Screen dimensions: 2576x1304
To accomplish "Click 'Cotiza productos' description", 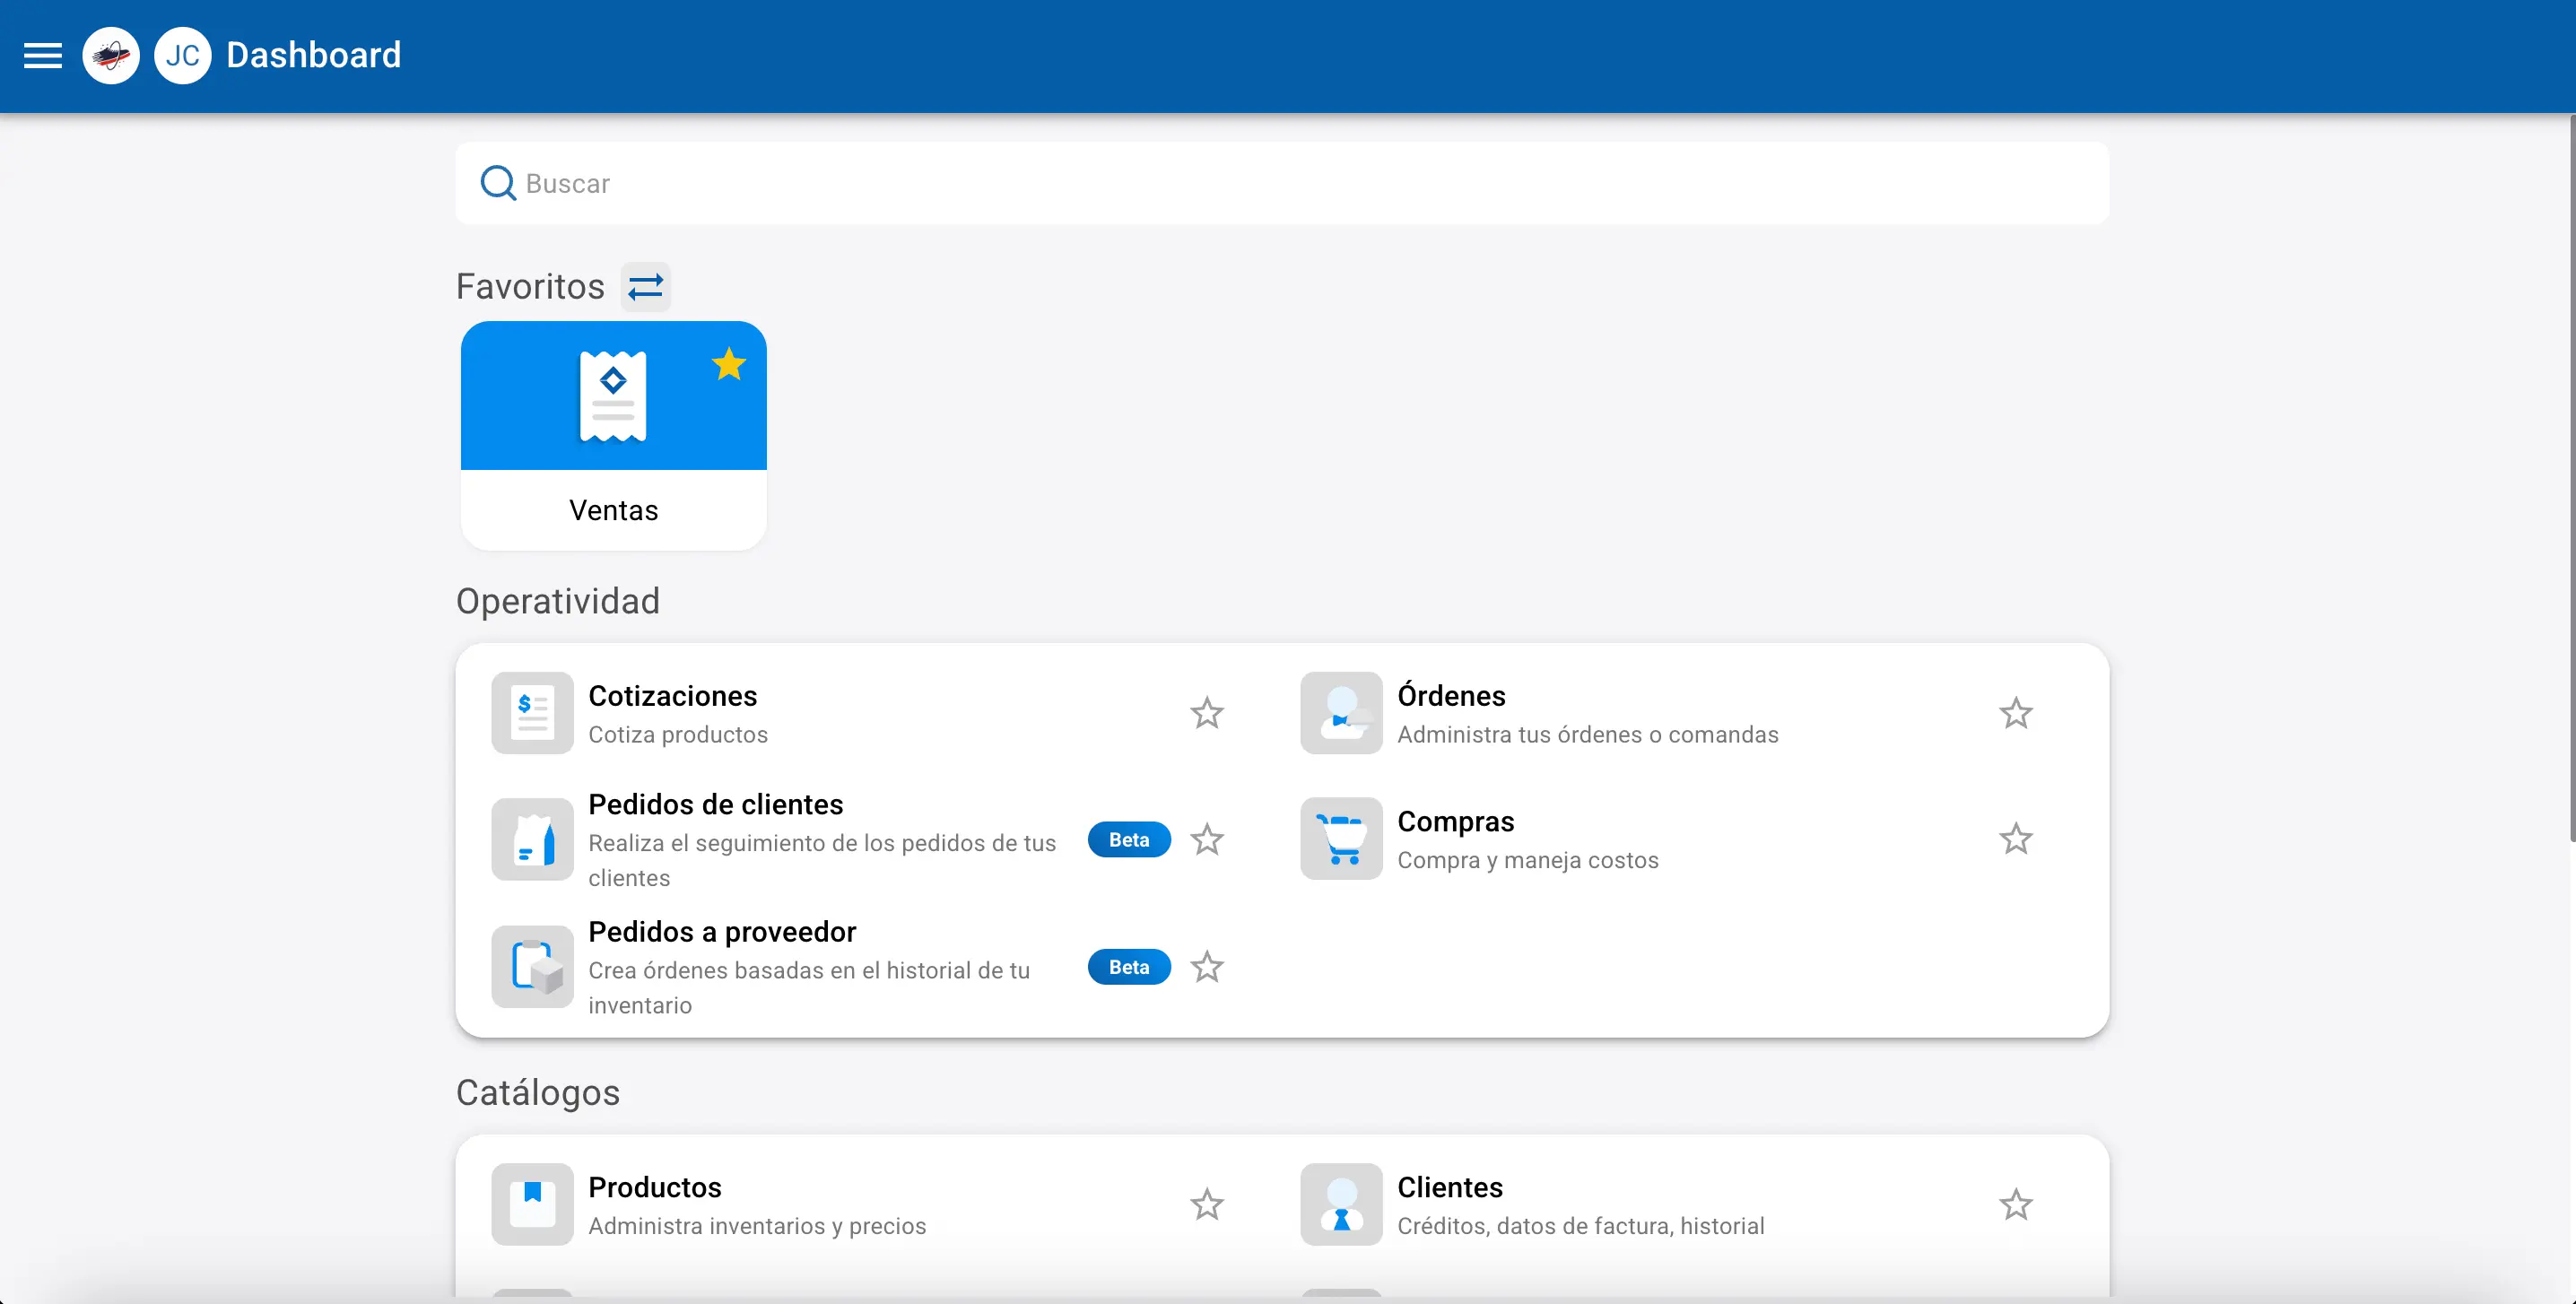I will point(678,735).
